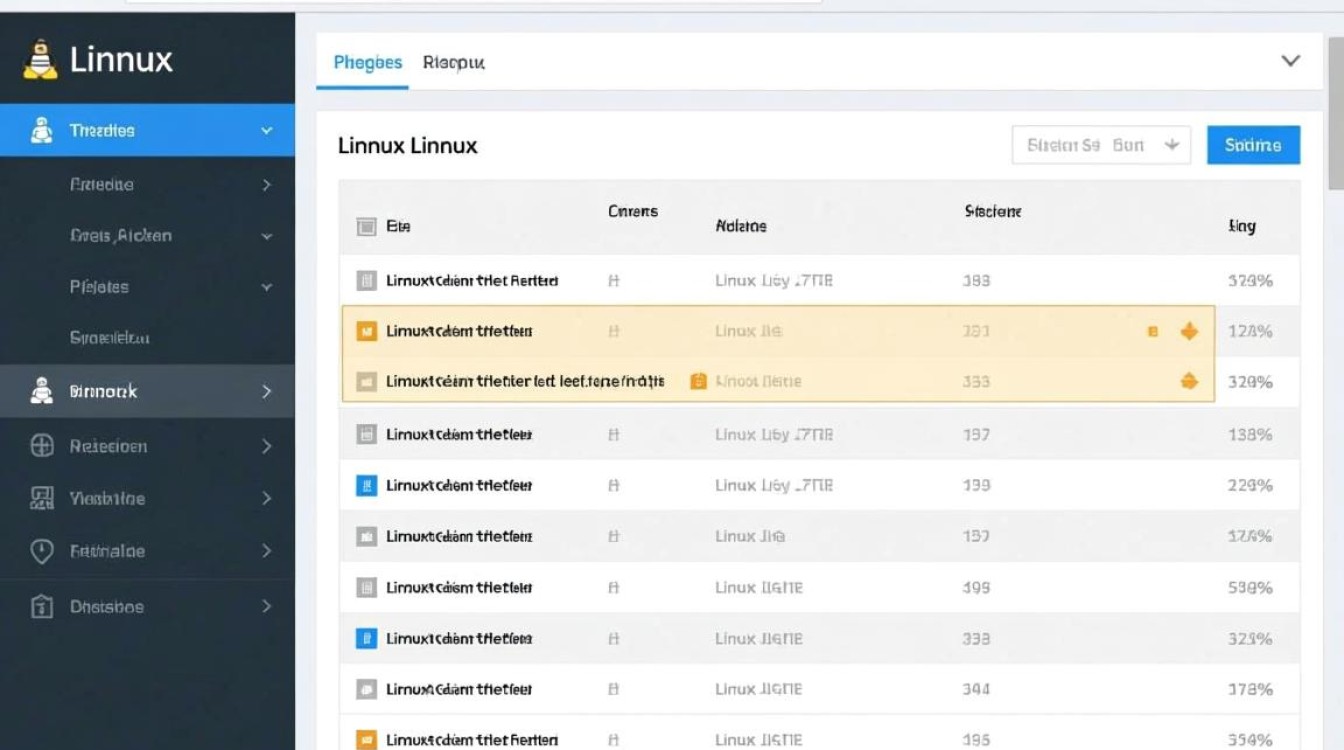Viewport: 1344px width, 750px height.
Task: Click the shield icon next to Fatinalce
Action: click(x=42, y=551)
